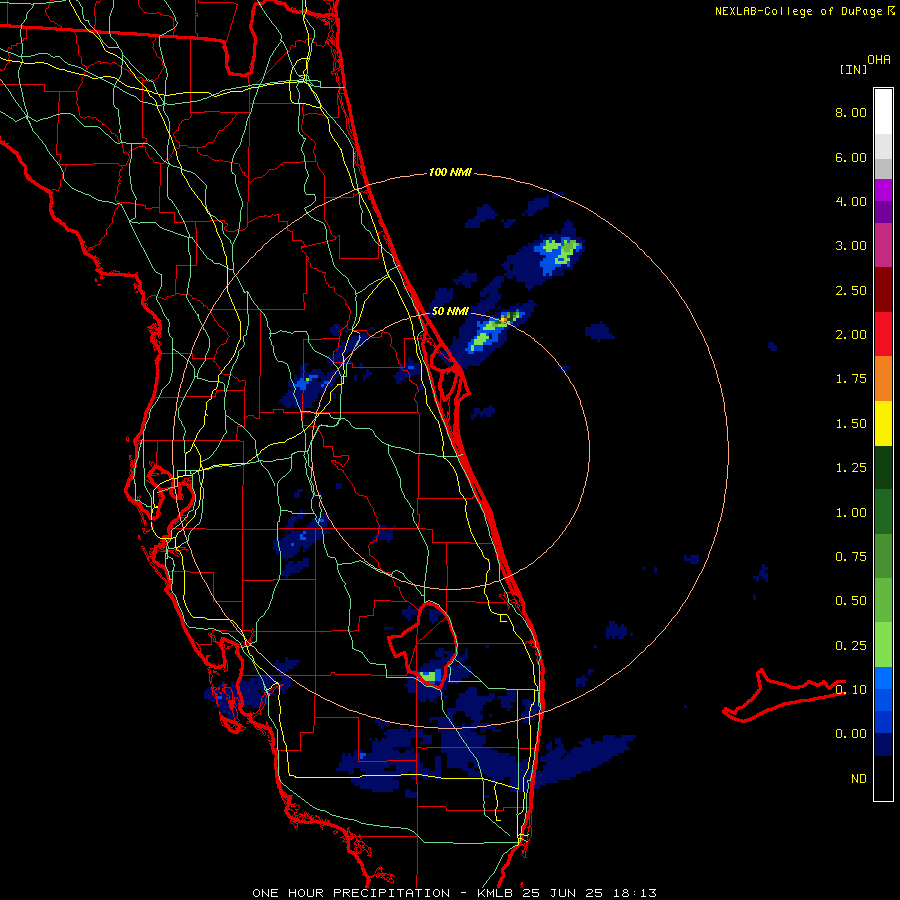Click the [IN] units label
Screen dimensions: 900x900
tap(853, 69)
